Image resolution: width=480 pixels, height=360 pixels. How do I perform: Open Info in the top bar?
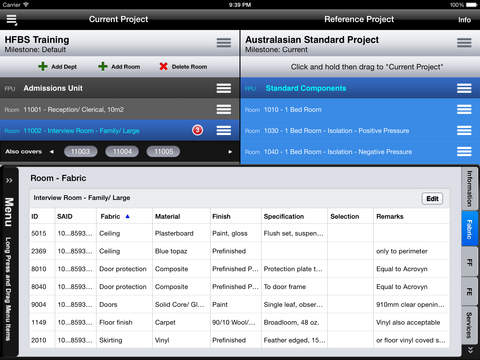(464, 20)
